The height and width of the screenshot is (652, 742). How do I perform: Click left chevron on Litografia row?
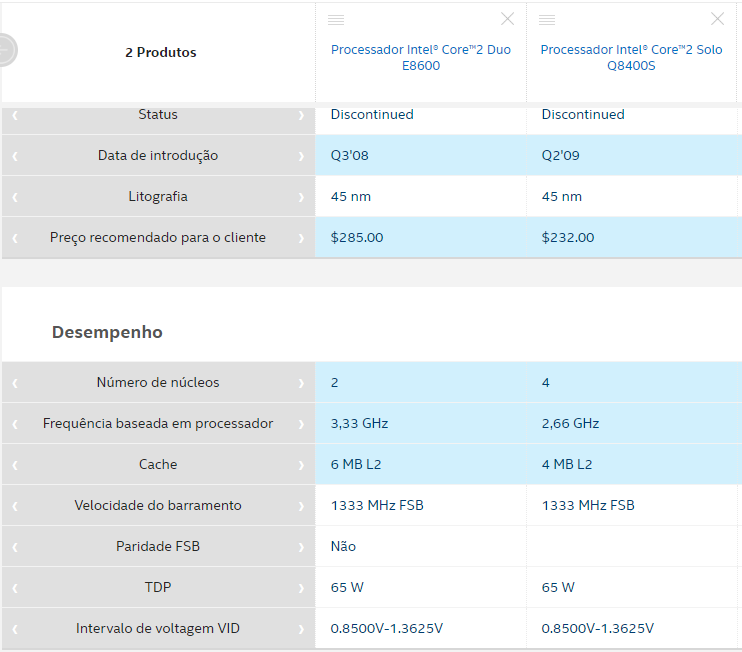[x=15, y=197]
